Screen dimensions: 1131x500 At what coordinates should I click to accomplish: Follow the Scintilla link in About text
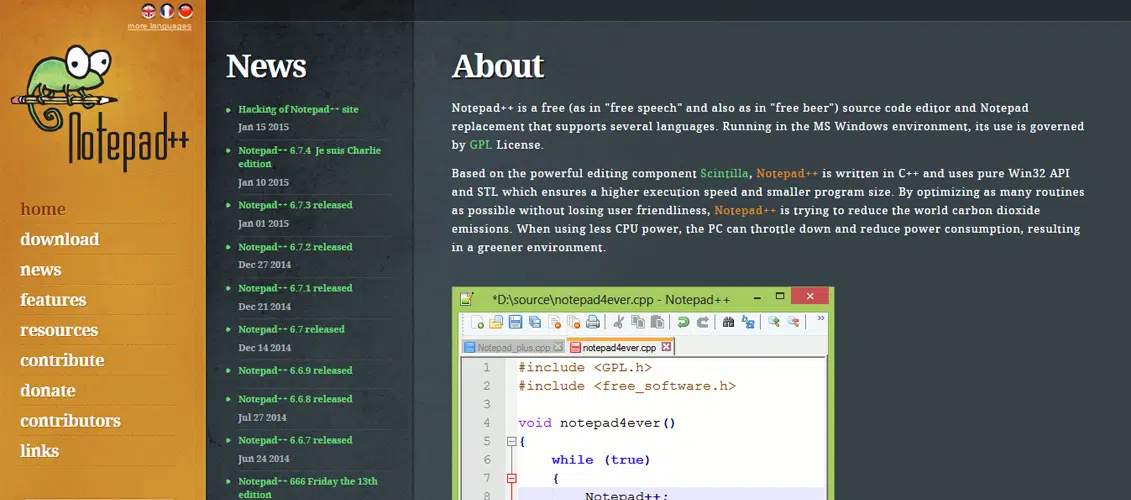[724, 173]
